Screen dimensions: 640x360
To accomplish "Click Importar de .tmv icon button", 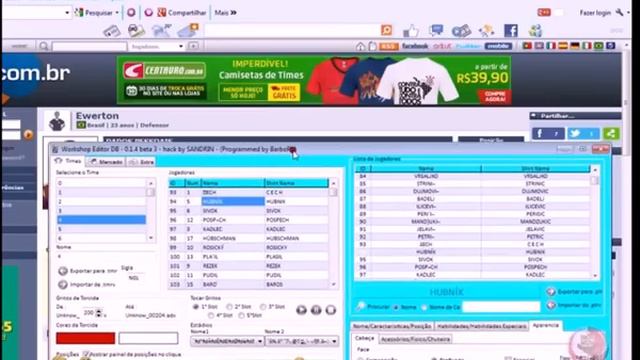I will click(x=63, y=284).
